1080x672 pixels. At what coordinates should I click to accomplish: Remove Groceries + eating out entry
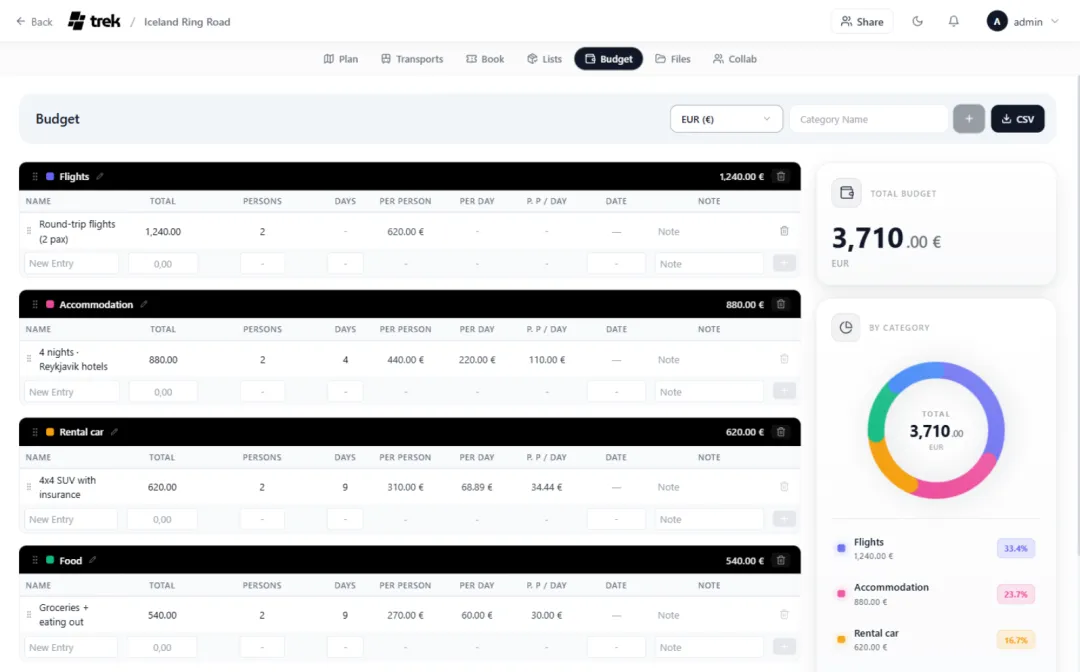click(x=784, y=614)
